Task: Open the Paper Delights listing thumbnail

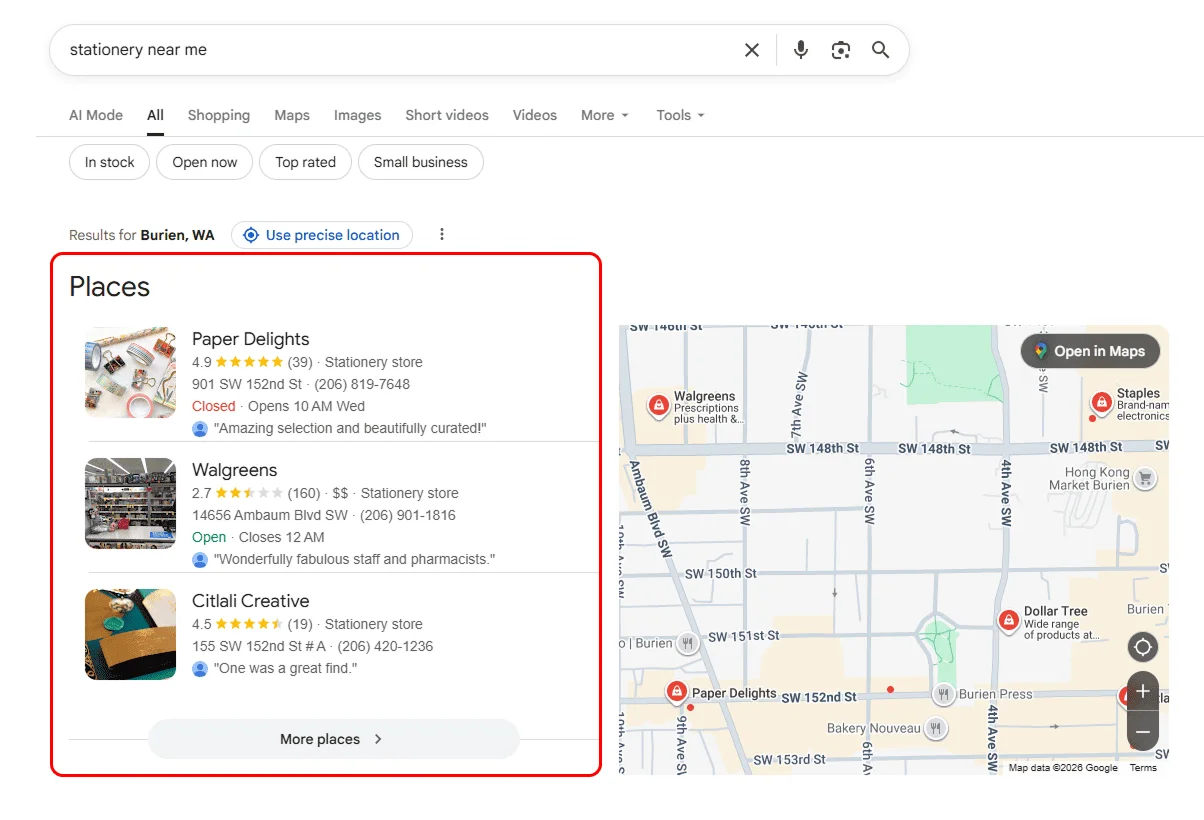Action: (130, 372)
